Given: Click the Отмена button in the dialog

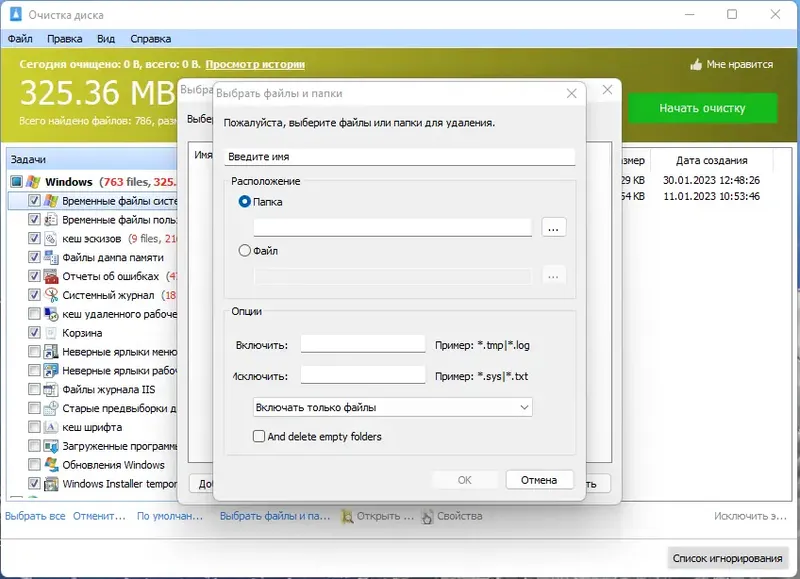Looking at the screenshot, I should point(539,480).
